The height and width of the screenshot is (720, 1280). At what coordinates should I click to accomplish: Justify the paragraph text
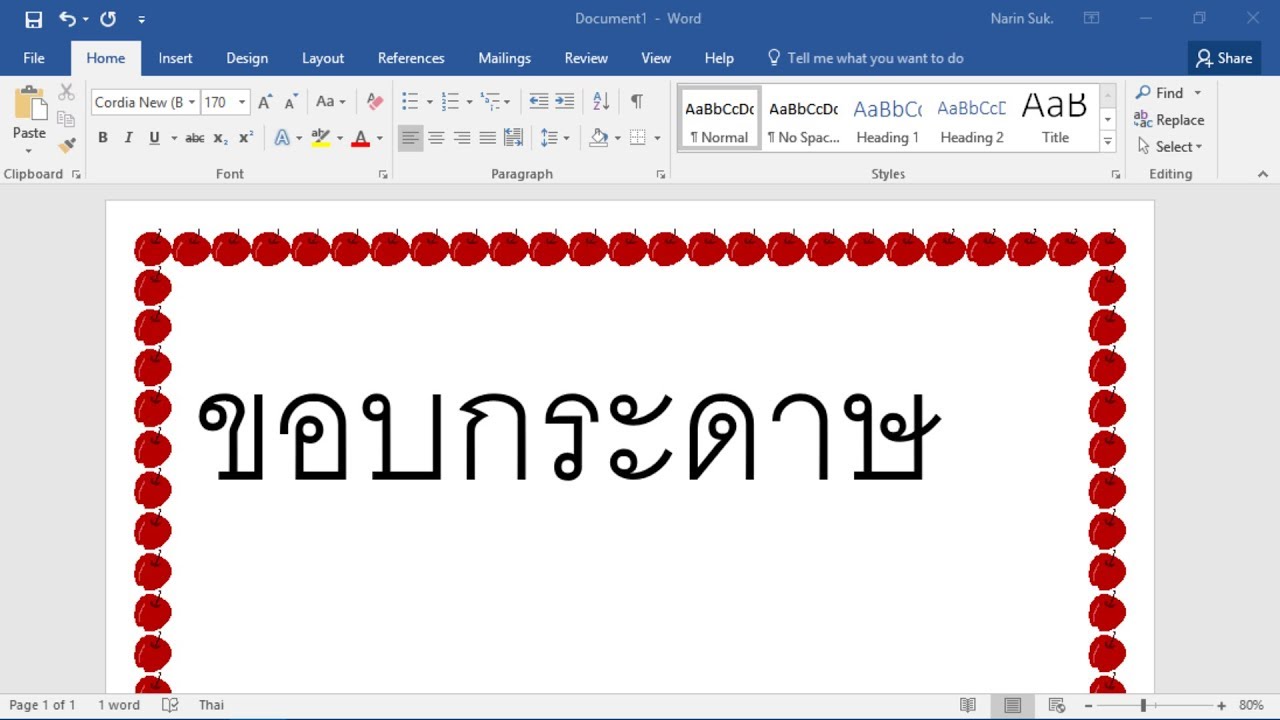pyautogui.click(x=487, y=138)
